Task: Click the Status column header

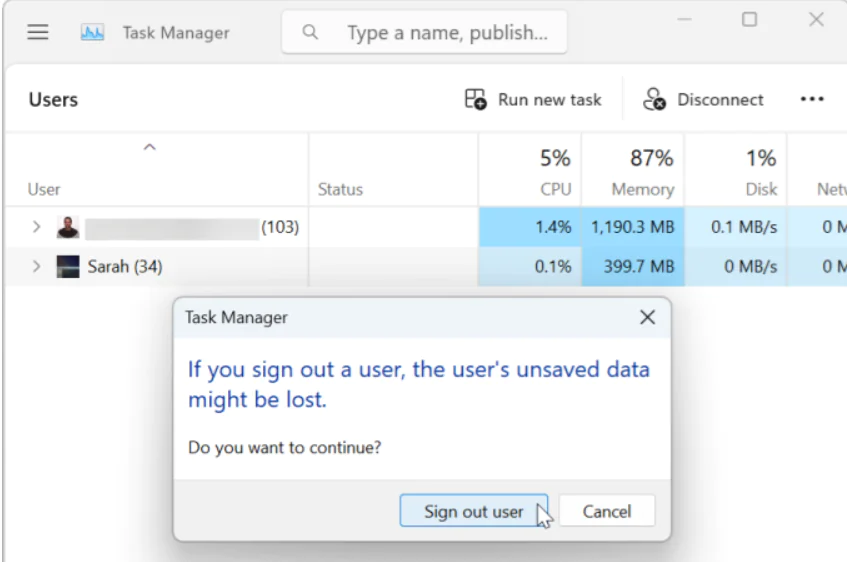Action: coord(340,189)
